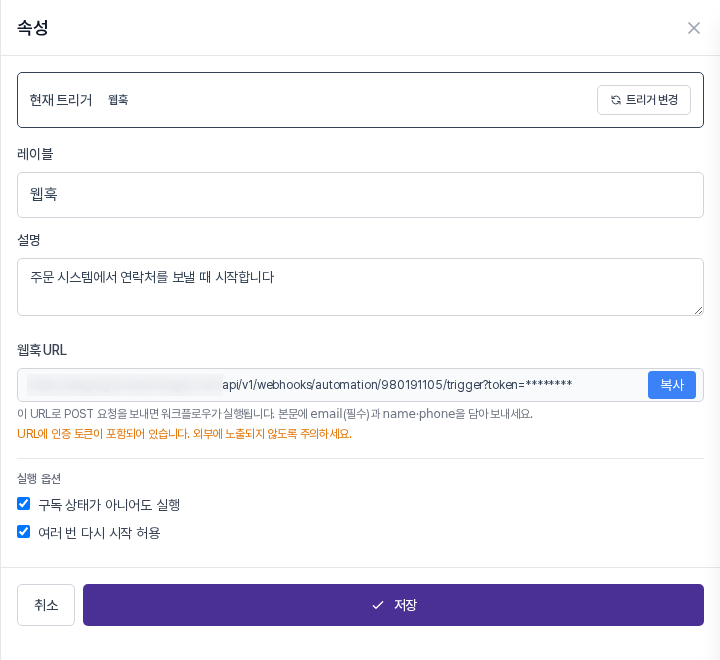Click the 취소 button
The image size is (720, 660).
(46, 604)
